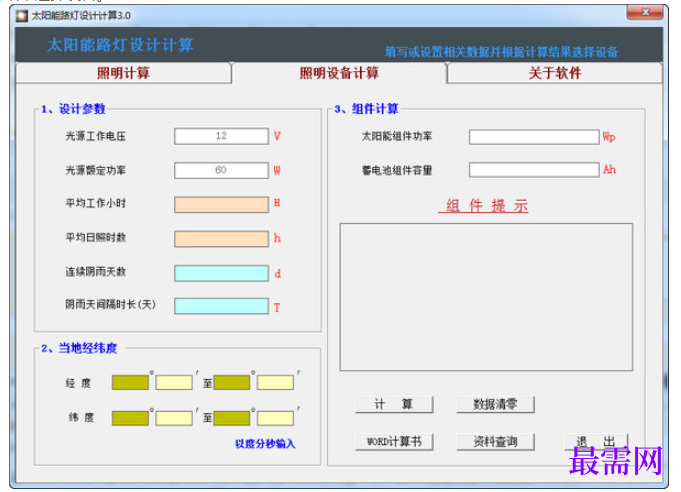Click the 平均工作小时 label
681x492 pixels.
coord(96,203)
